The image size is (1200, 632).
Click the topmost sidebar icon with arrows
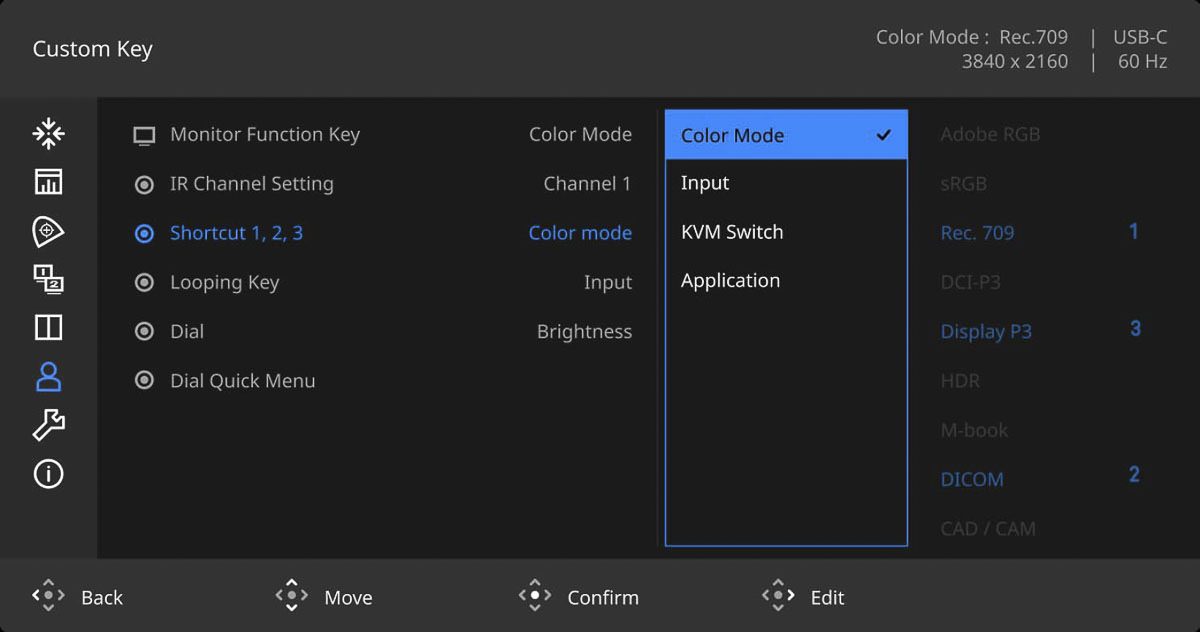(x=48, y=133)
